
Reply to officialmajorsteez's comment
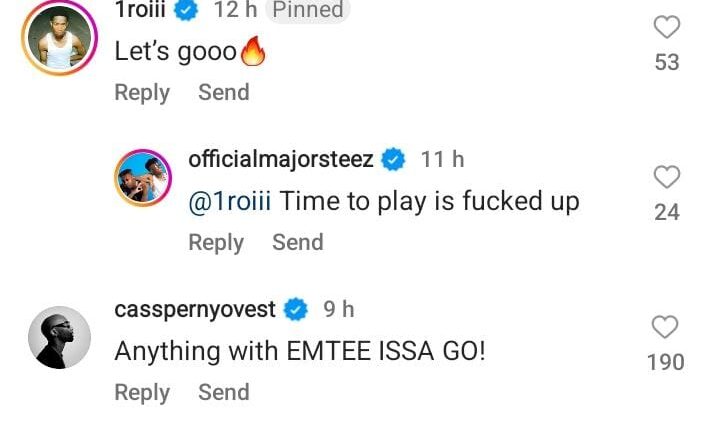tap(216, 242)
